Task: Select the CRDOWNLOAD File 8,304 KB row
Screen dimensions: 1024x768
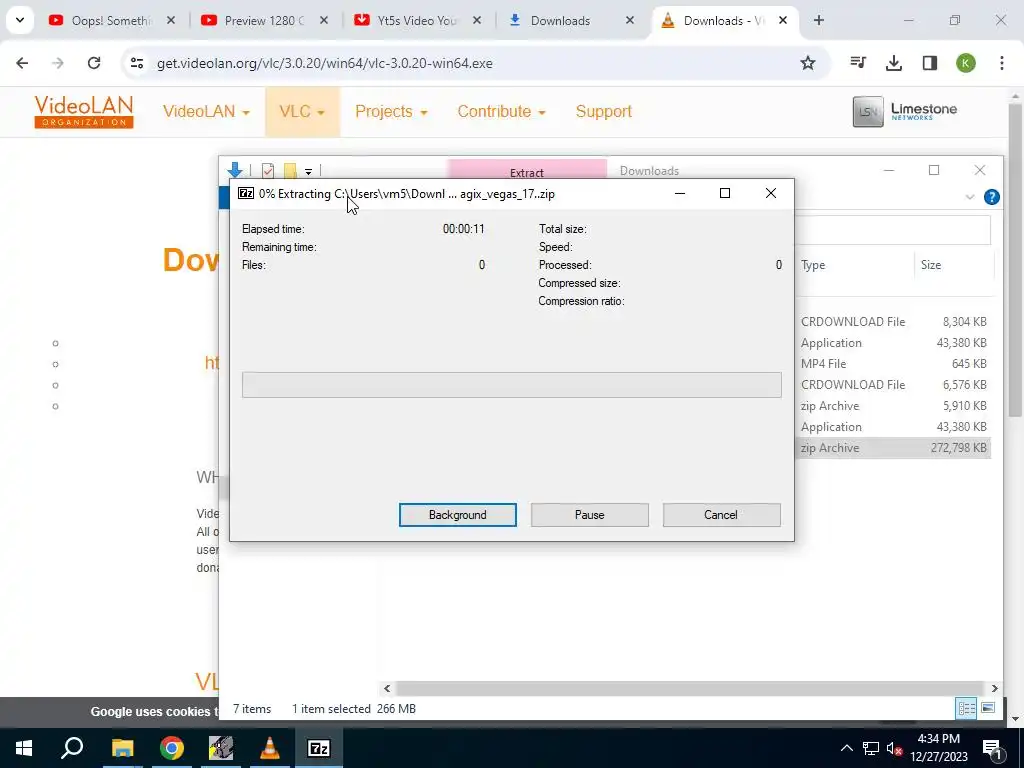Action: tap(893, 321)
